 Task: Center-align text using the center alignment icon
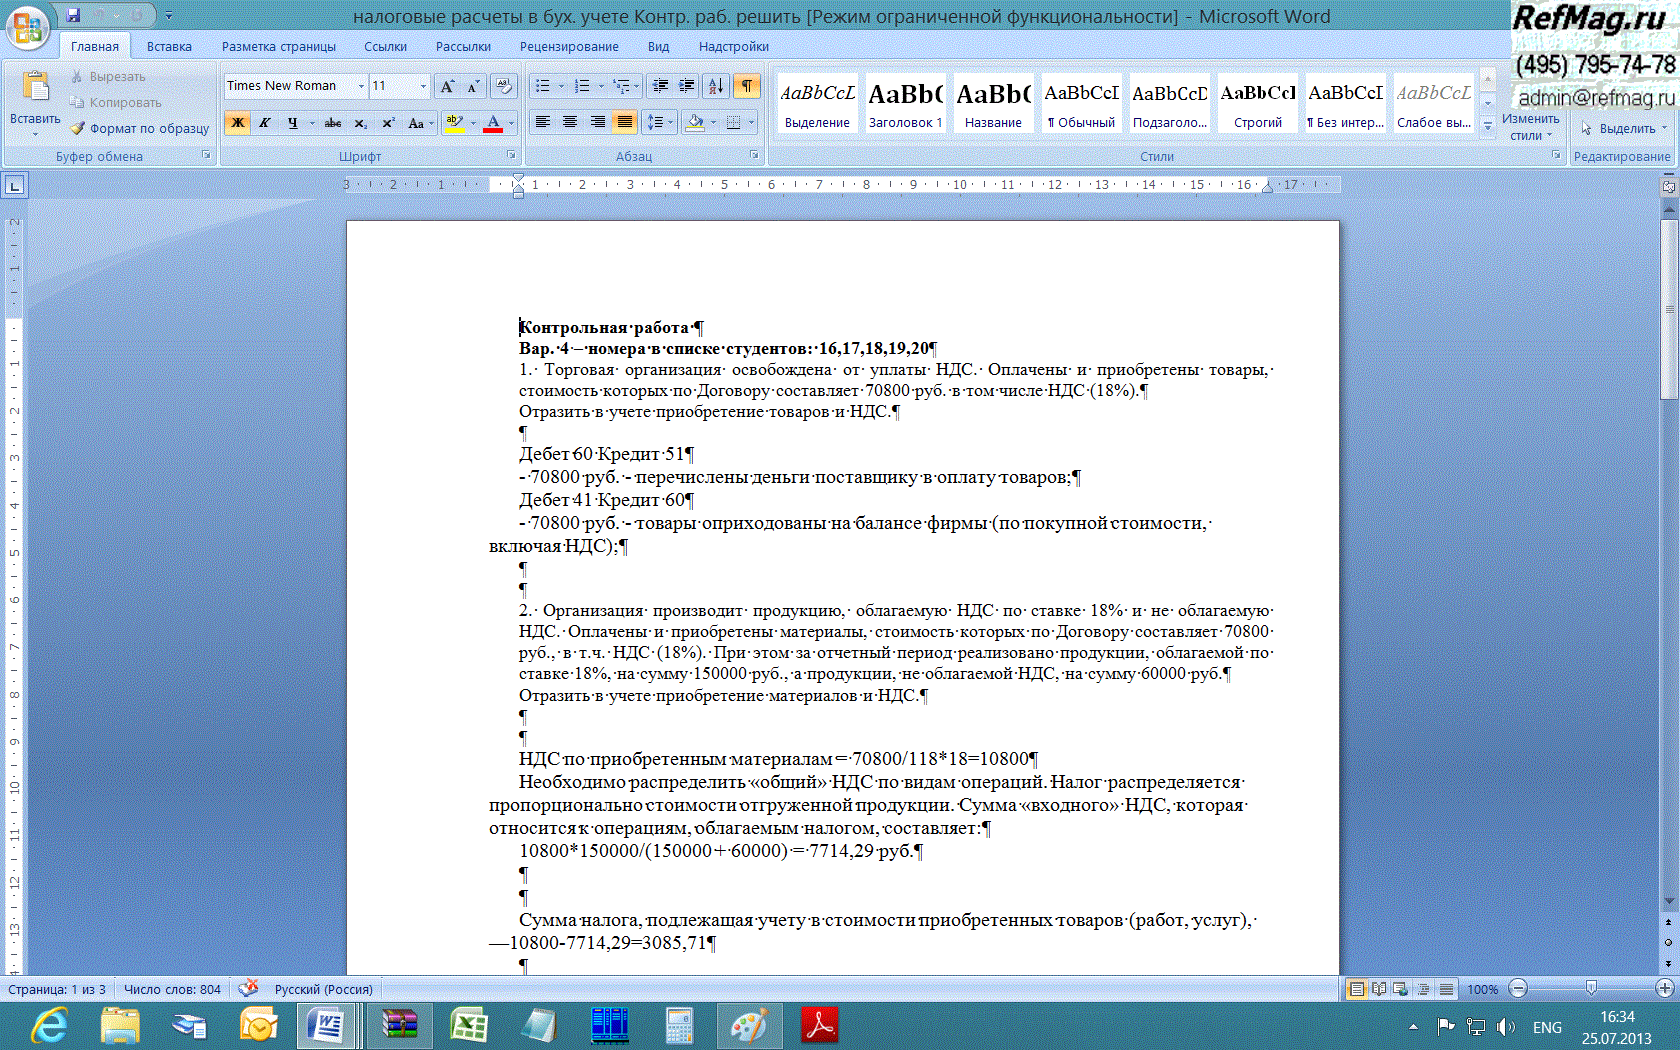(x=570, y=122)
